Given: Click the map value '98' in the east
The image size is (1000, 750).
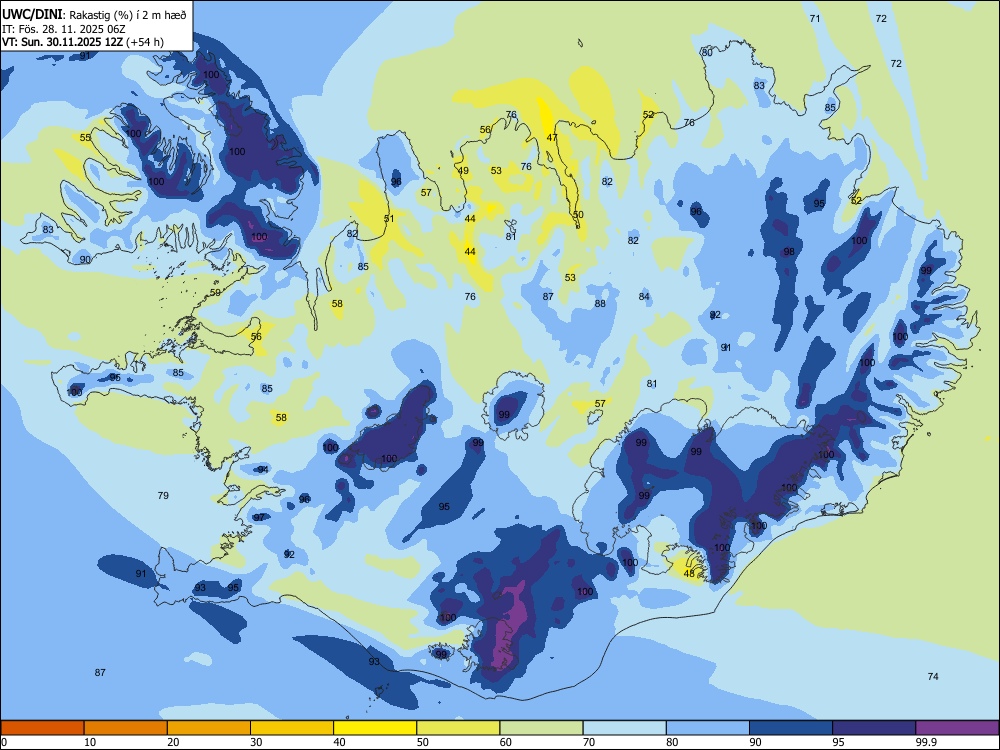Looking at the screenshot, I should pyautogui.click(x=790, y=251).
